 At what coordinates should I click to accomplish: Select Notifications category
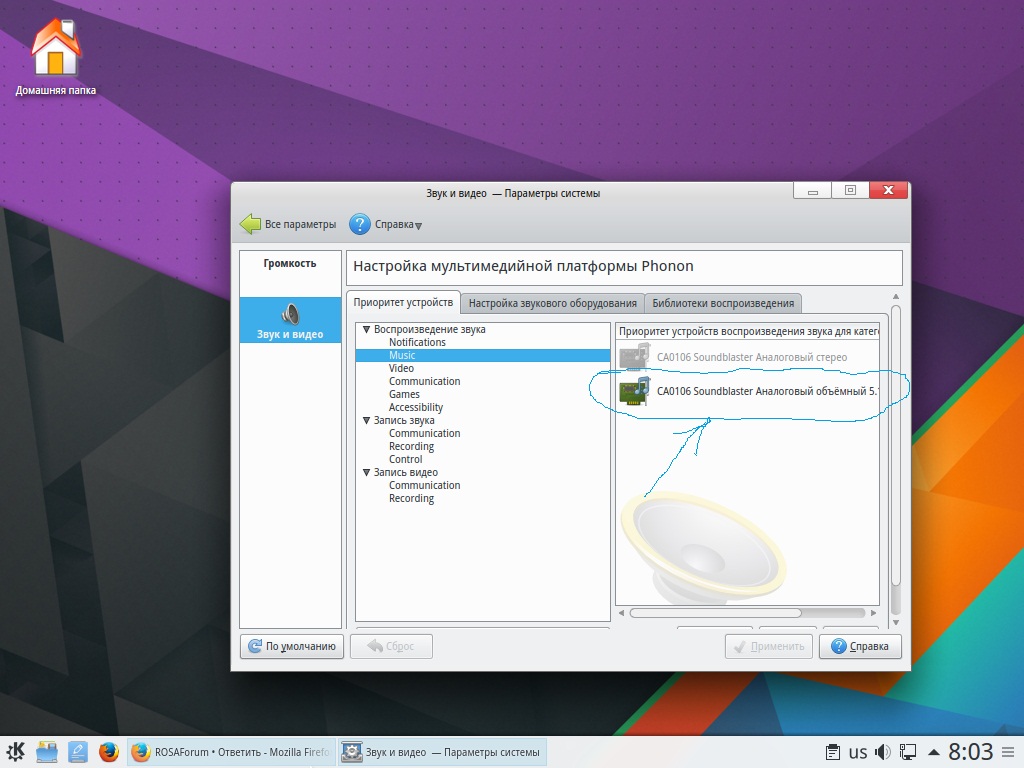pyautogui.click(x=417, y=342)
